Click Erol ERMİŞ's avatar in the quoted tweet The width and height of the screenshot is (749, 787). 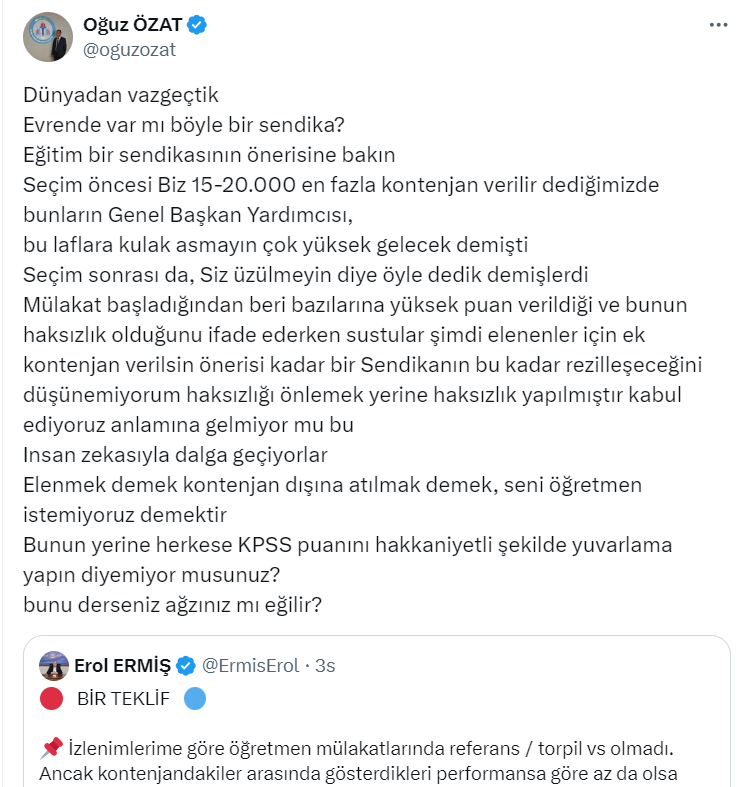54,666
